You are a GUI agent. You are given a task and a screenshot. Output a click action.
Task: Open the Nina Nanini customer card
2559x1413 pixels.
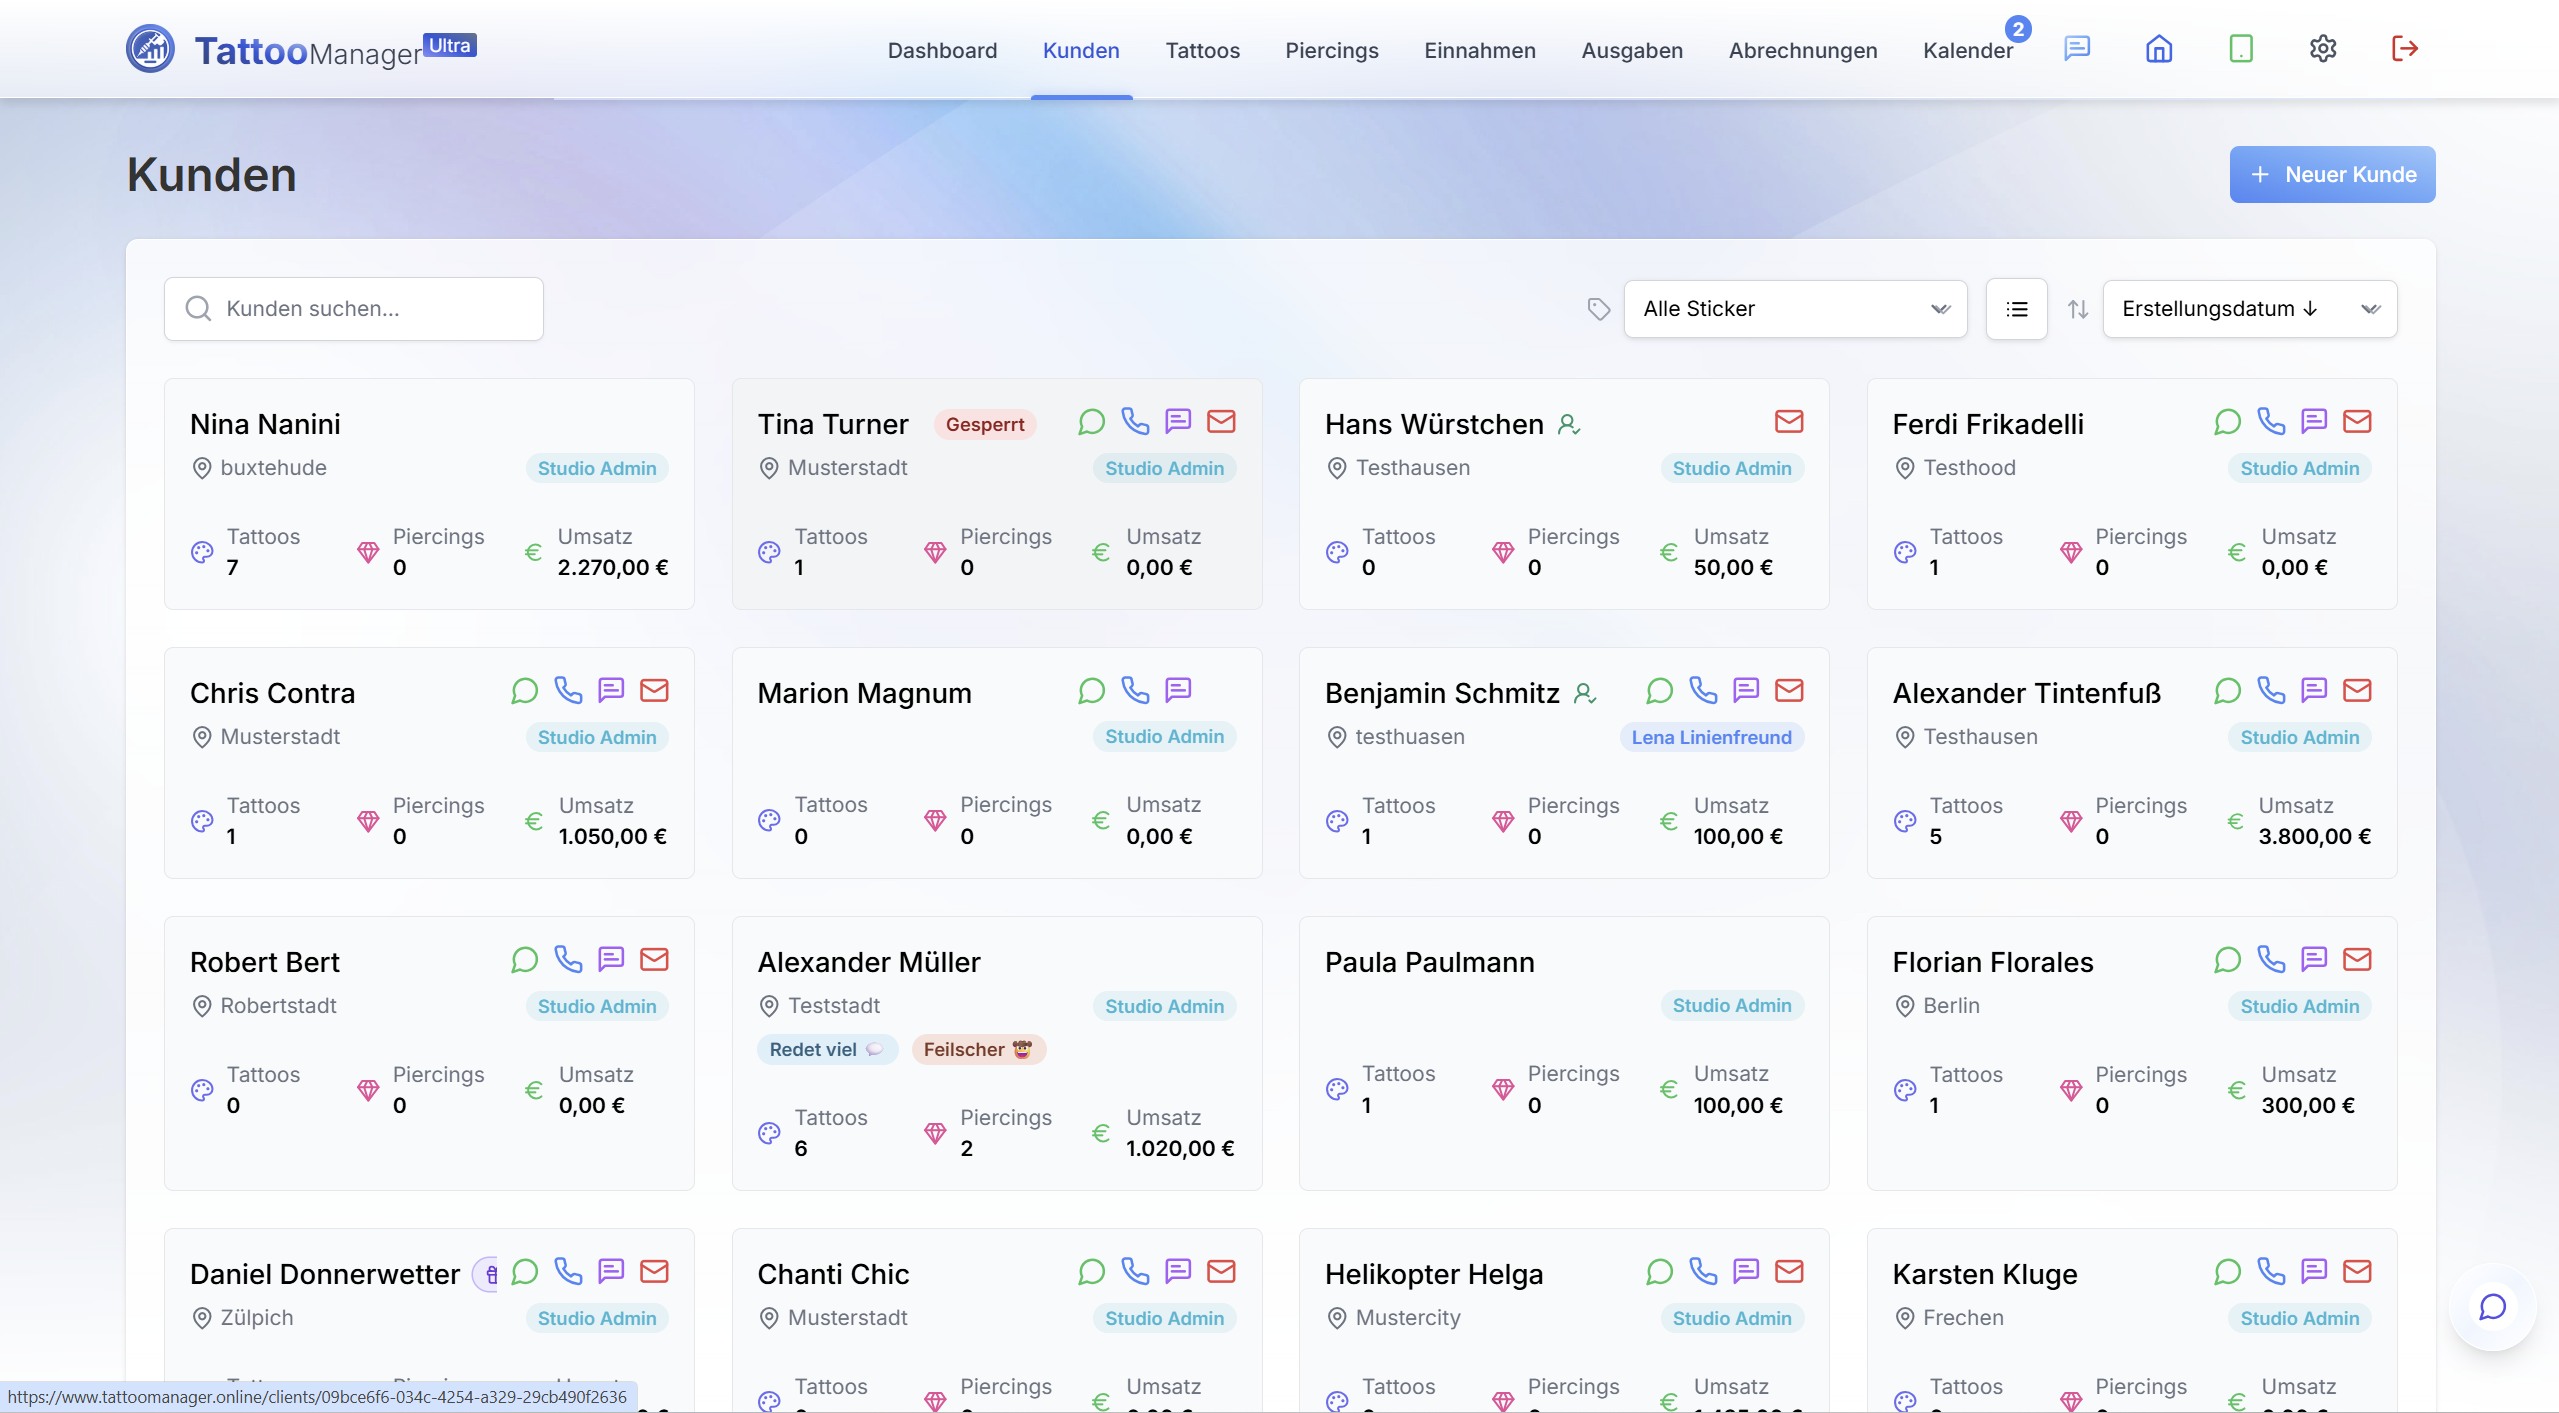(x=429, y=494)
